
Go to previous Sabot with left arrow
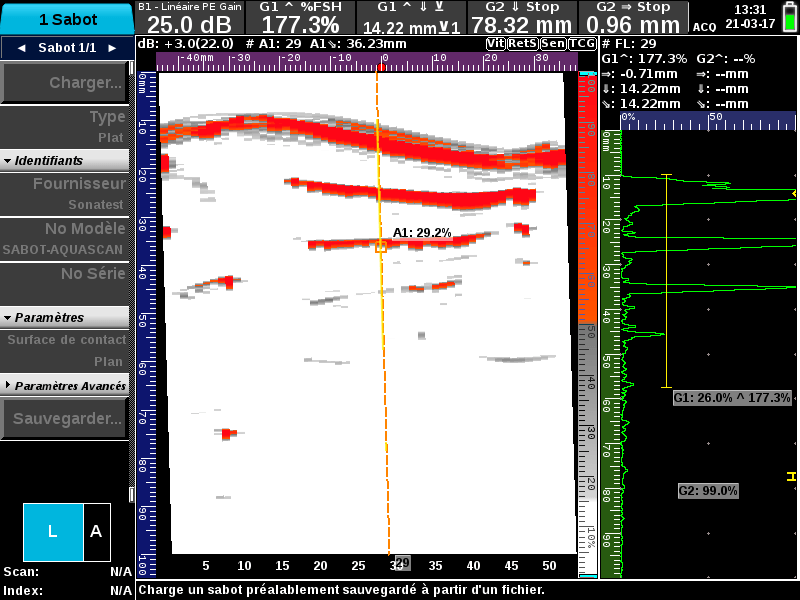pyautogui.click(x=20, y=48)
